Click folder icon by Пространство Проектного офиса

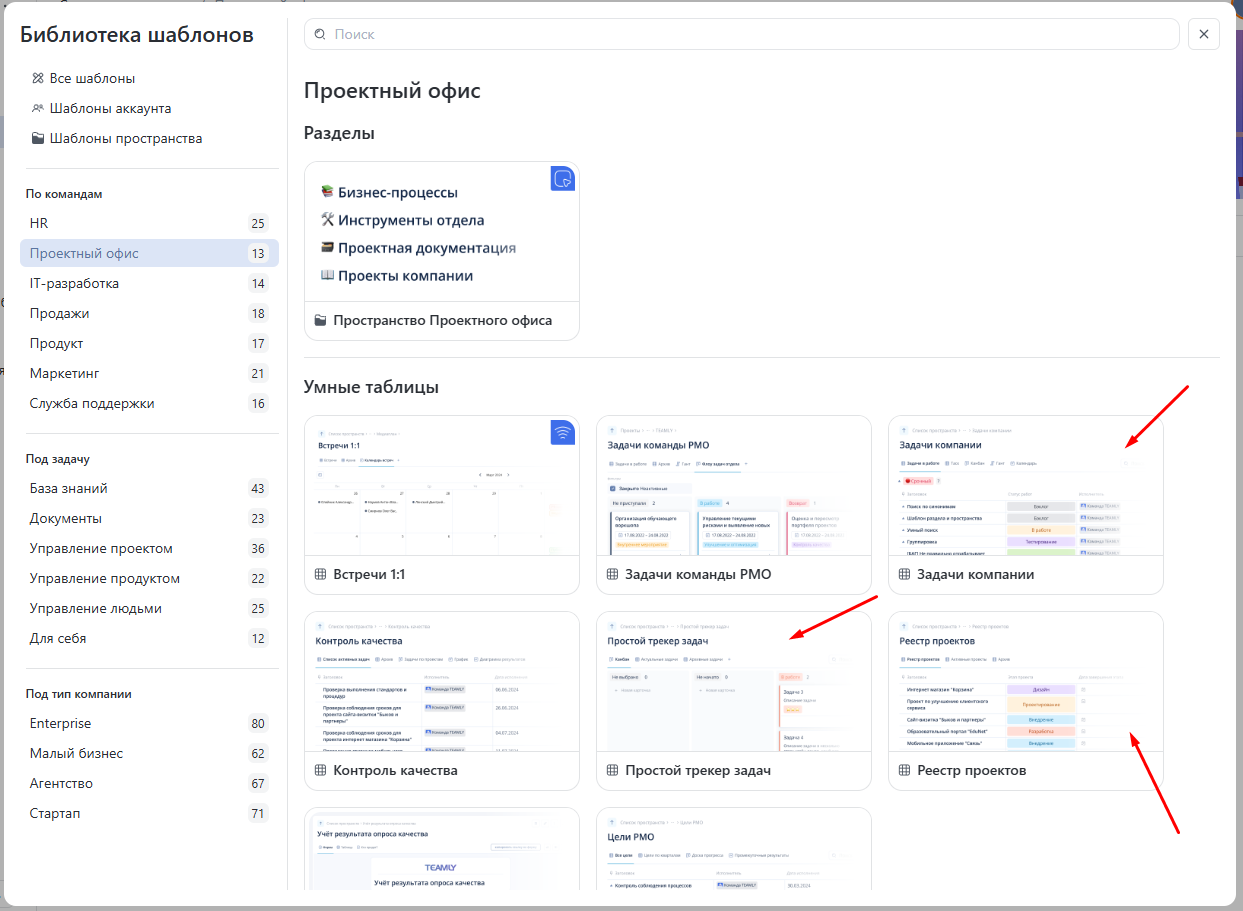pyautogui.click(x=321, y=321)
